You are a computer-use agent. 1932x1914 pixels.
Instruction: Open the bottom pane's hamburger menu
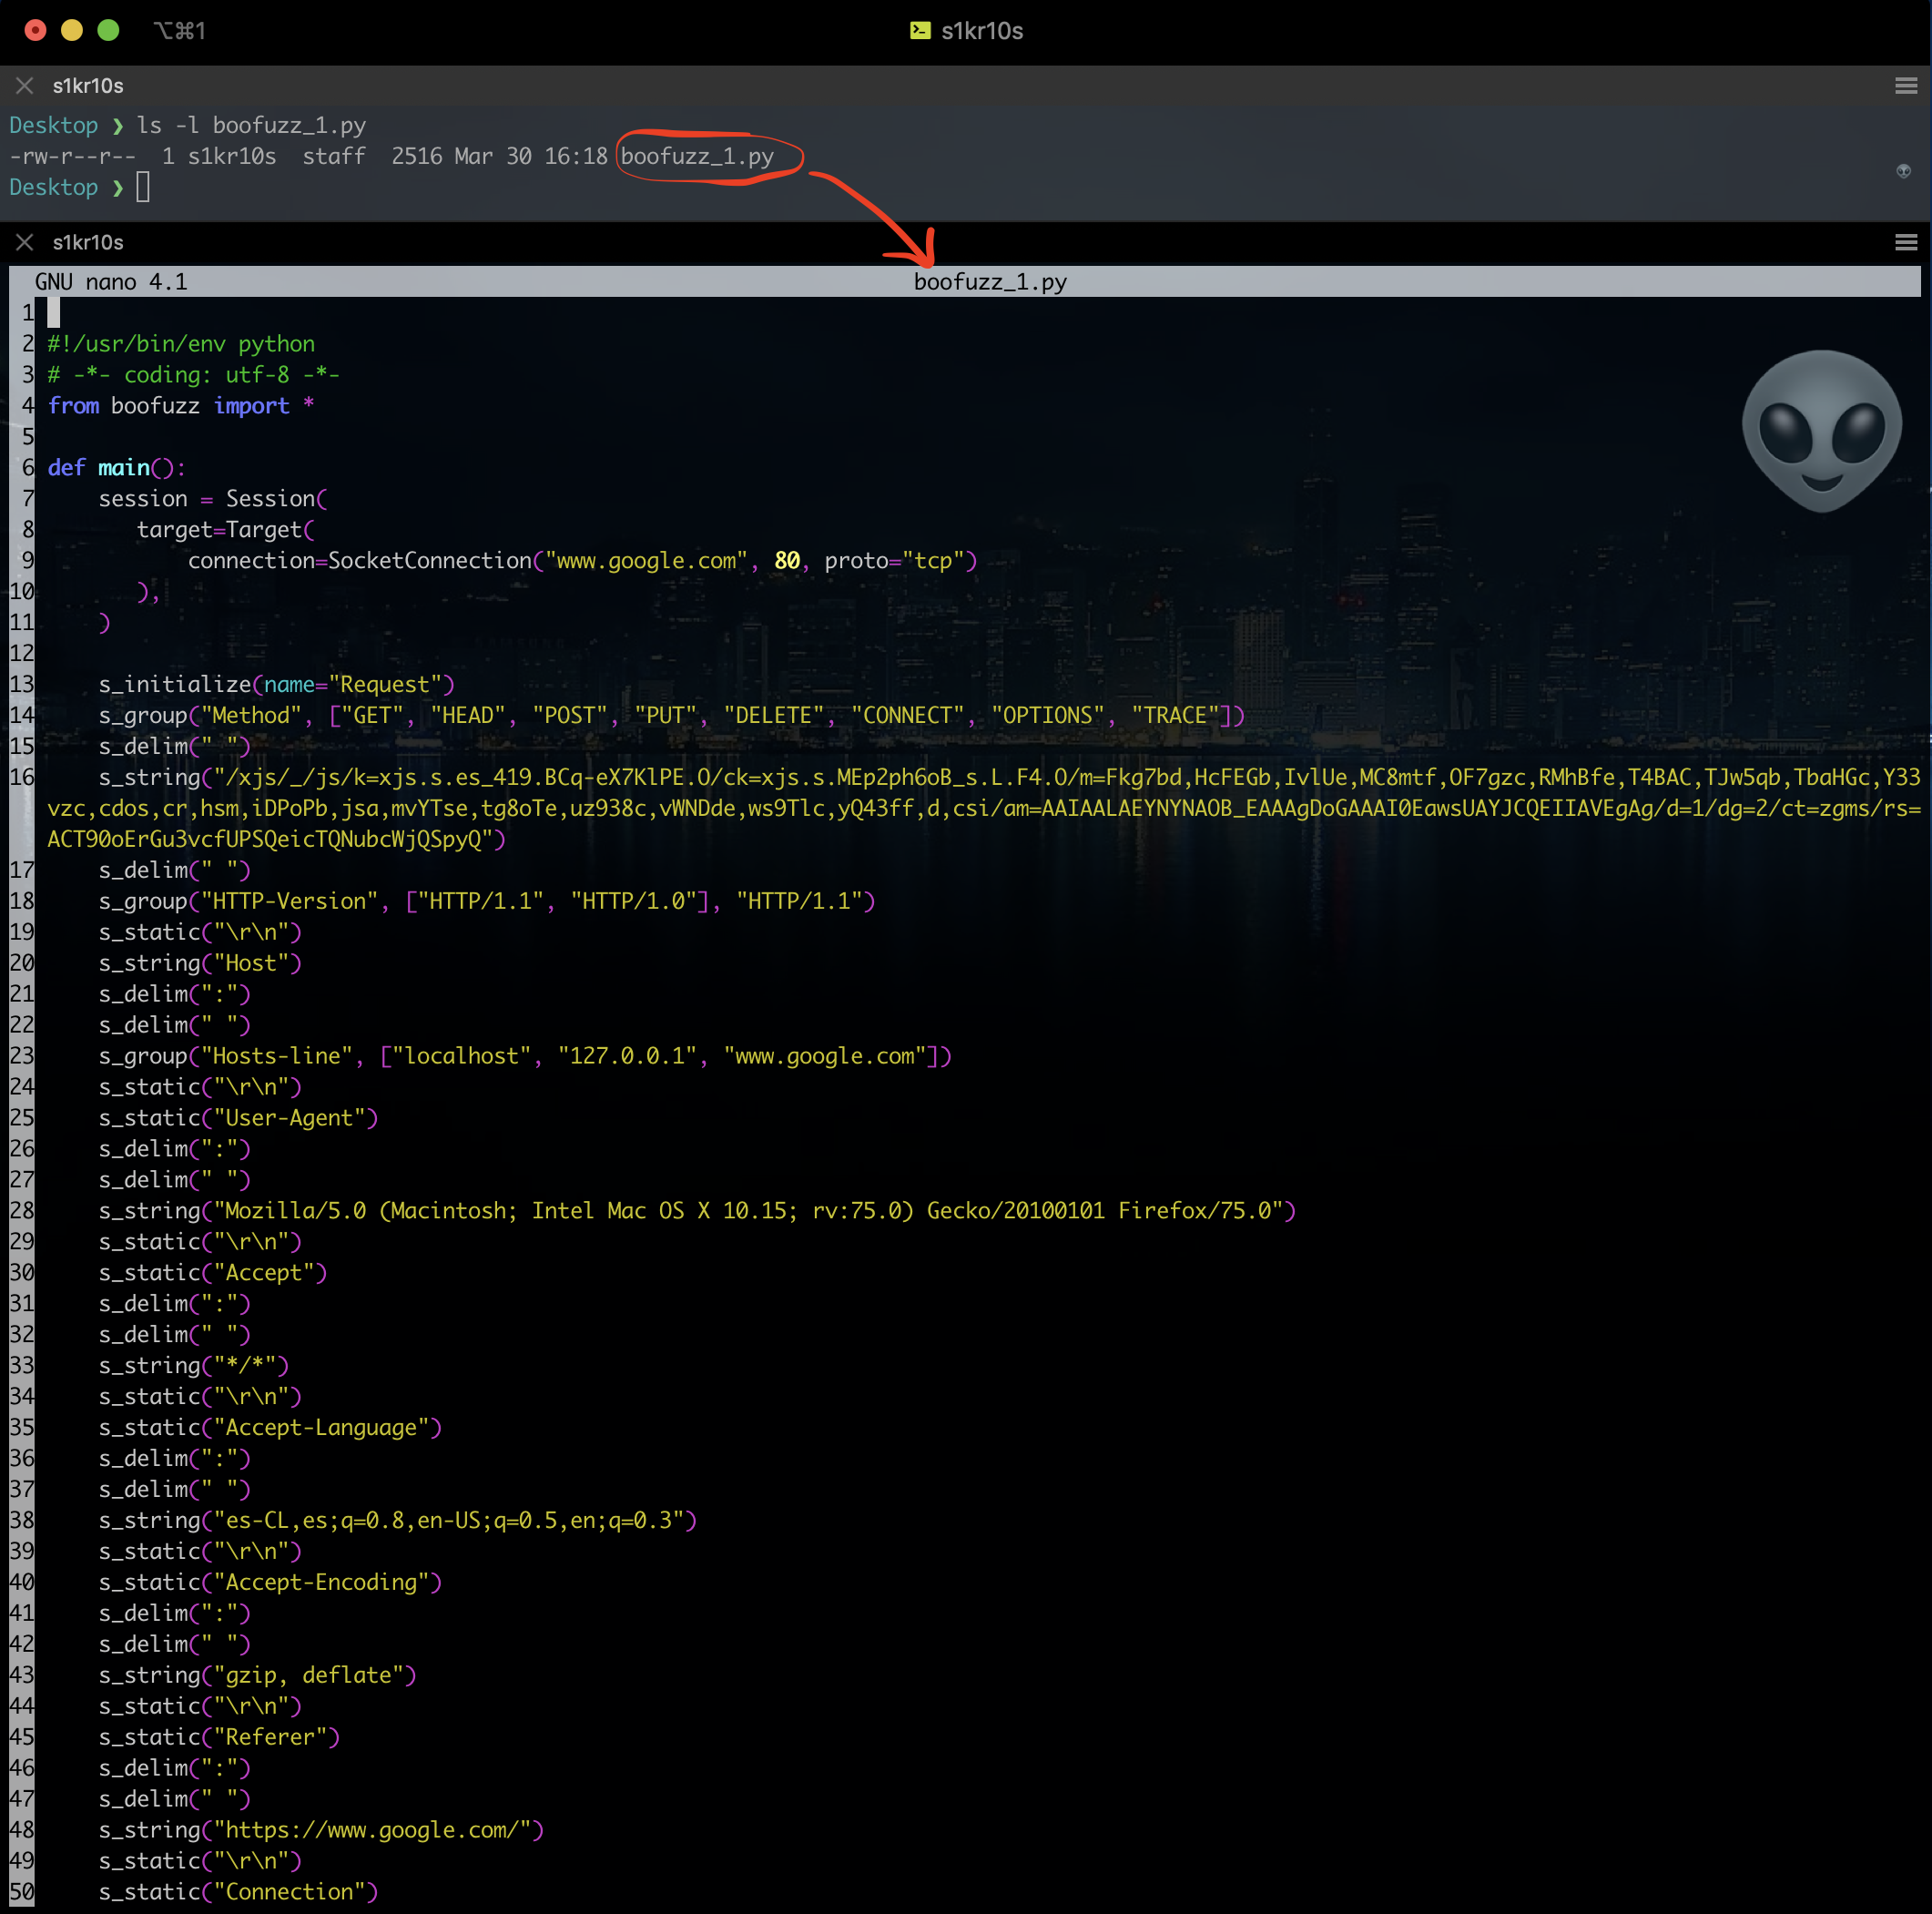coord(1905,243)
